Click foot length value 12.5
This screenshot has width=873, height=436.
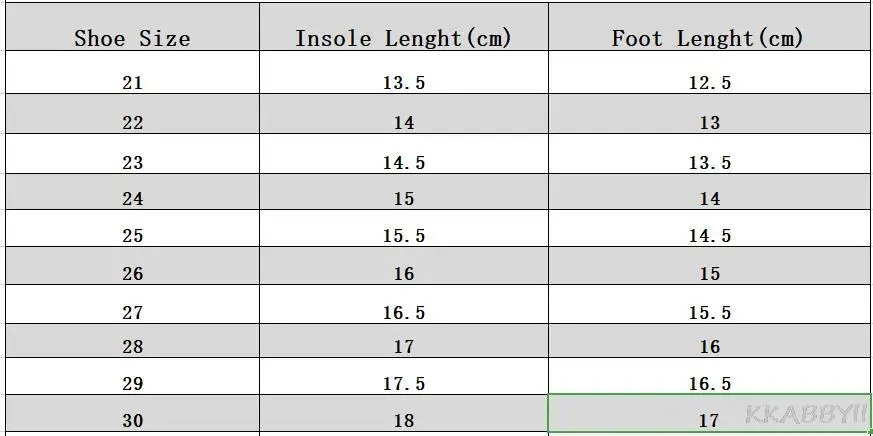pos(709,83)
